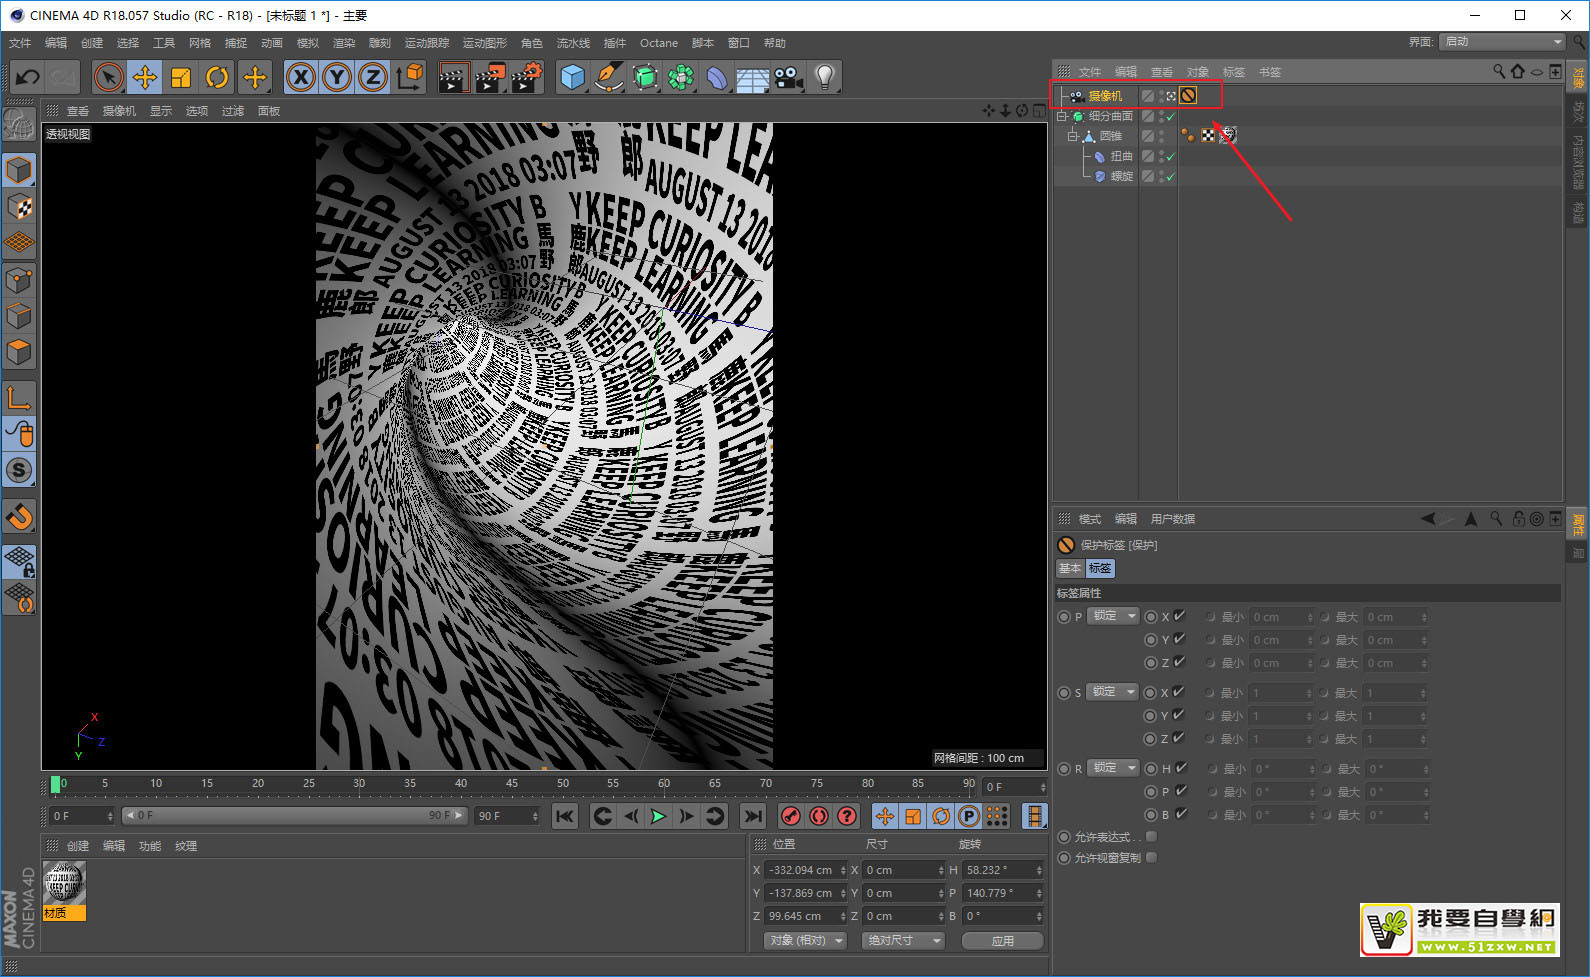Select the 摄像机 object in tree

click(x=1105, y=96)
